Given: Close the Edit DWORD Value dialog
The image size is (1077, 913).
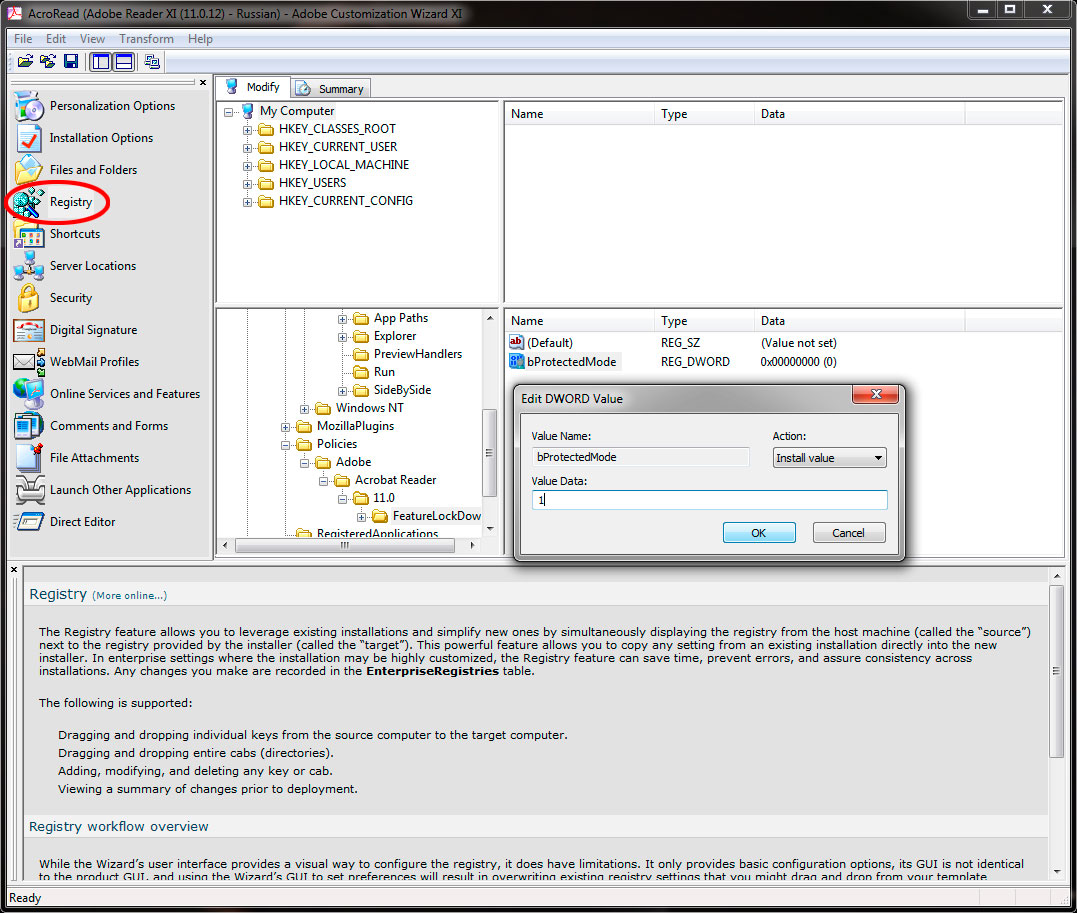Looking at the screenshot, I should pyautogui.click(x=875, y=394).
